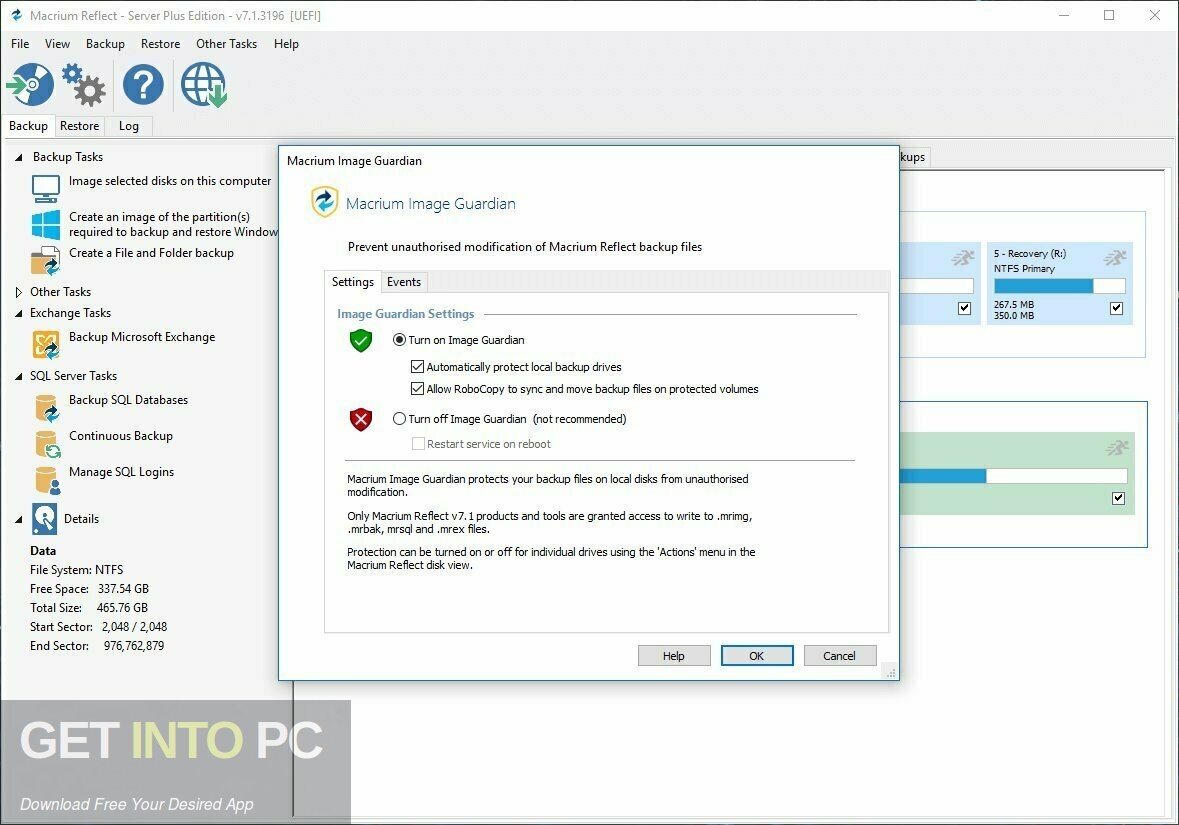1179x825 pixels.
Task: Click Continuous Backup link
Action: (x=121, y=436)
